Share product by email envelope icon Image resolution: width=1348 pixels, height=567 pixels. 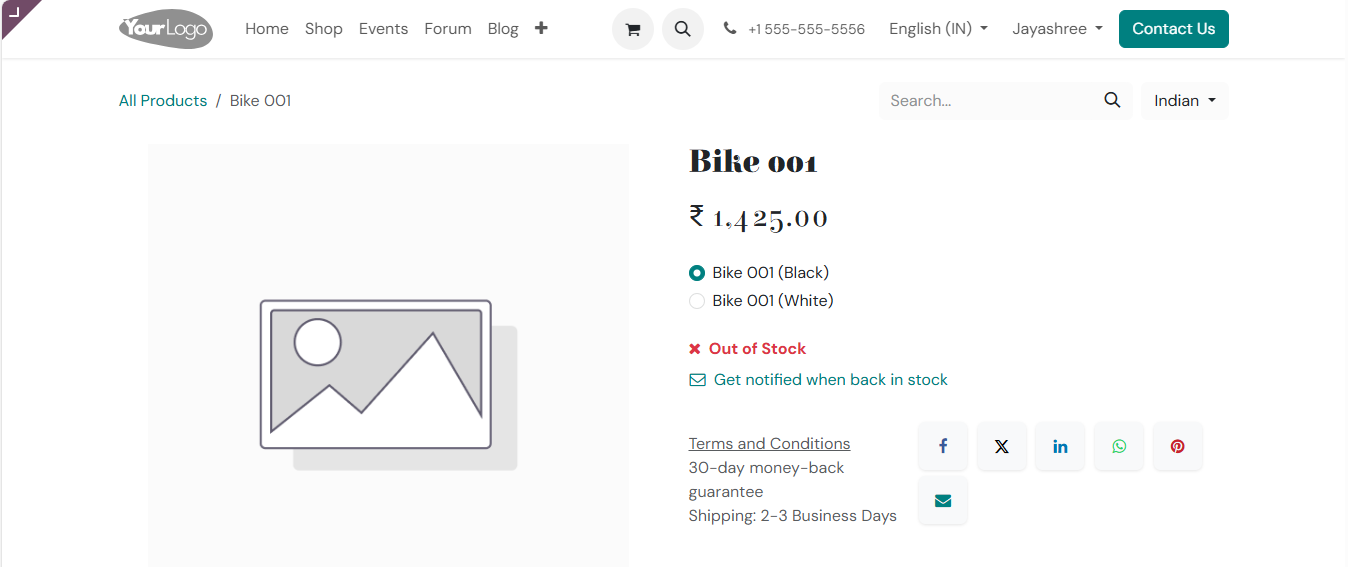click(x=943, y=501)
